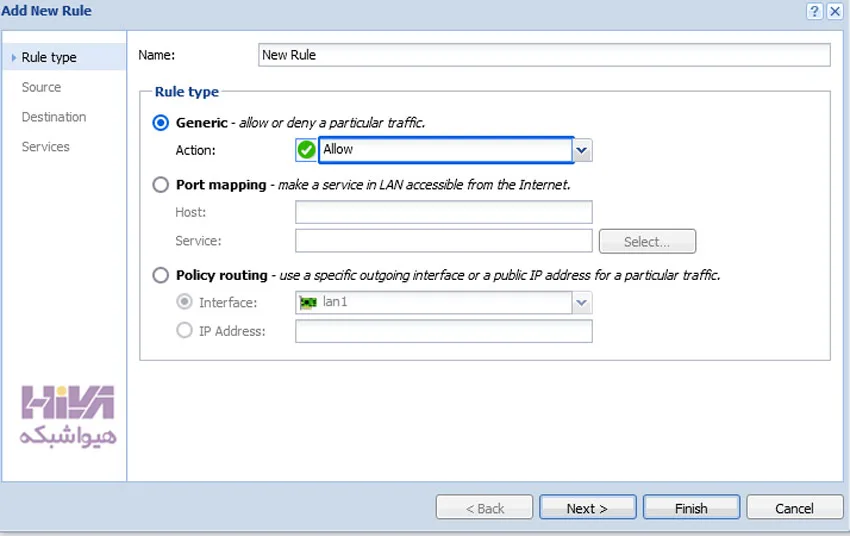Viewport: 850px width, 536px height.
Task: Click the Next button
Action: (588, 508)
